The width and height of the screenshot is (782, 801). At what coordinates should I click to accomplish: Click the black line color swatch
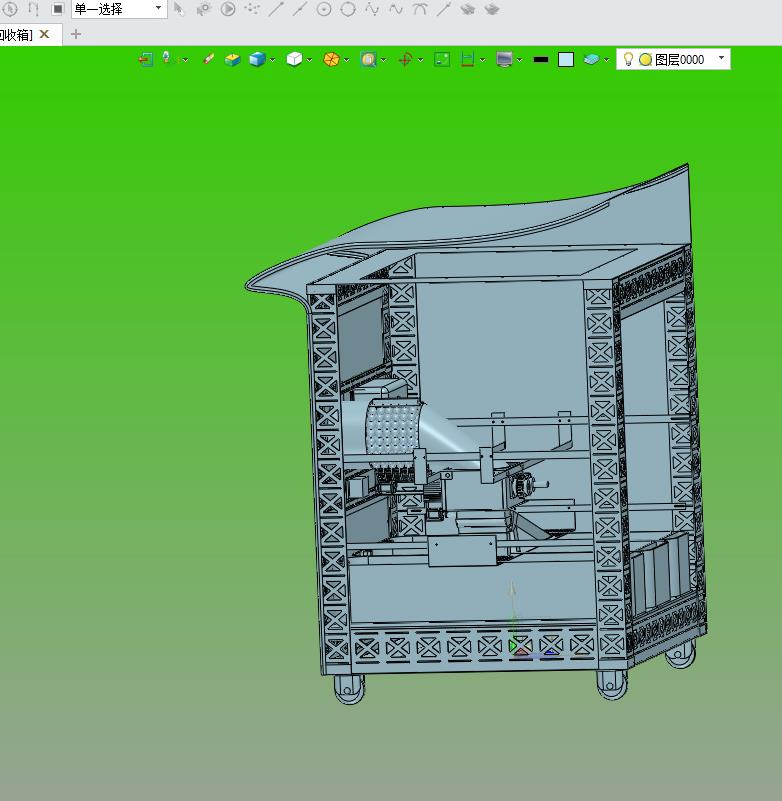coord(540,60)
